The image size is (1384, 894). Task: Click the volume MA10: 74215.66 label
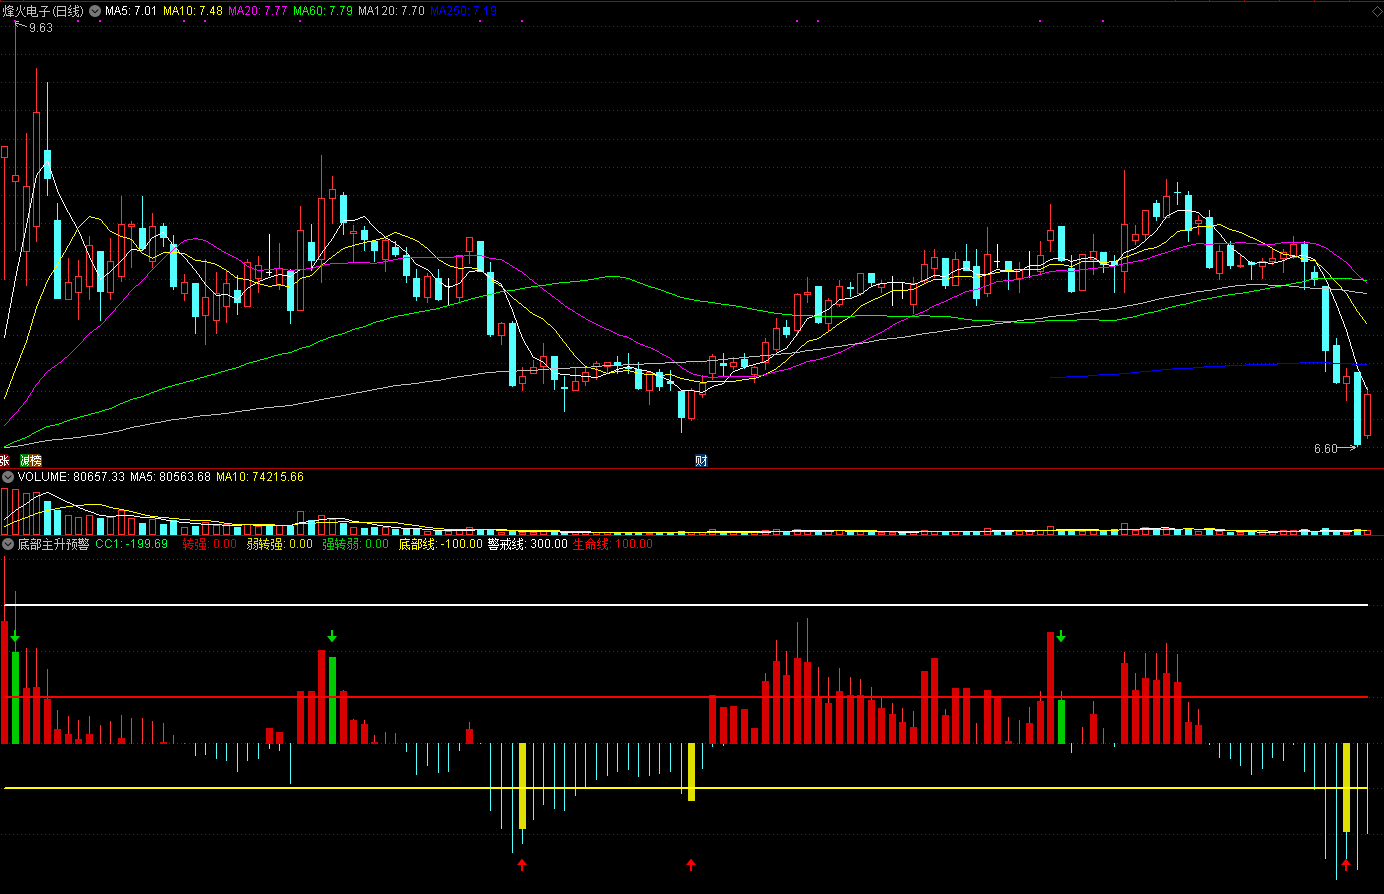tap(260, 477)
